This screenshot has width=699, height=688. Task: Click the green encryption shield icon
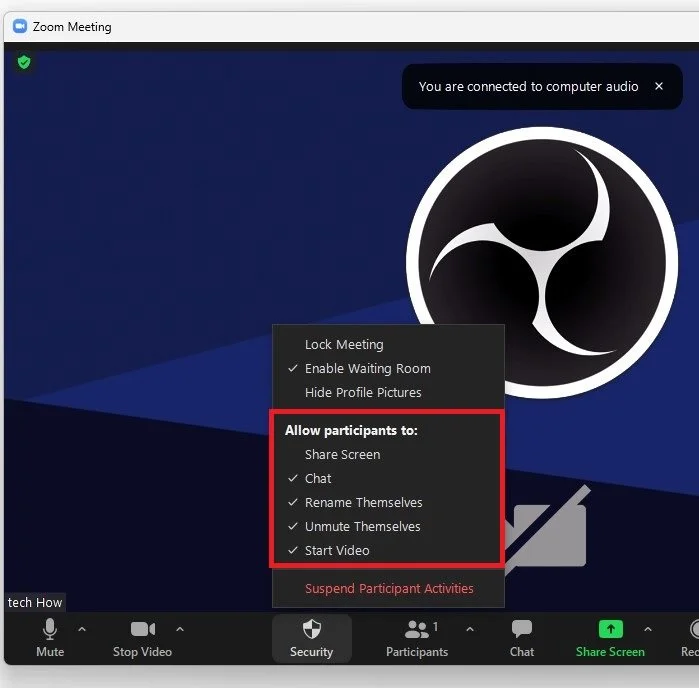pyautogui.click(x=24, y=62)
